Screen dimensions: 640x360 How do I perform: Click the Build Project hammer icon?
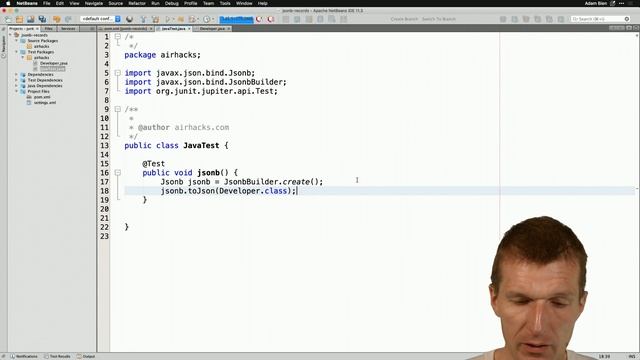point(143,19)
